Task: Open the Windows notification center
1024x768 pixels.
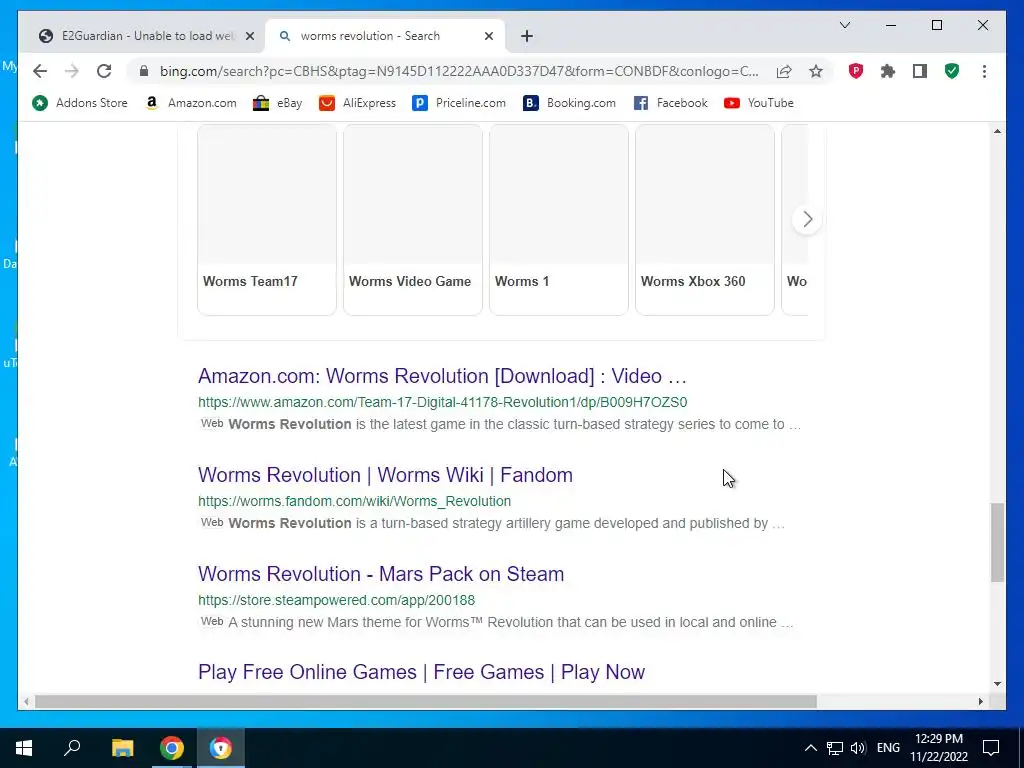Action: point(991,748)
